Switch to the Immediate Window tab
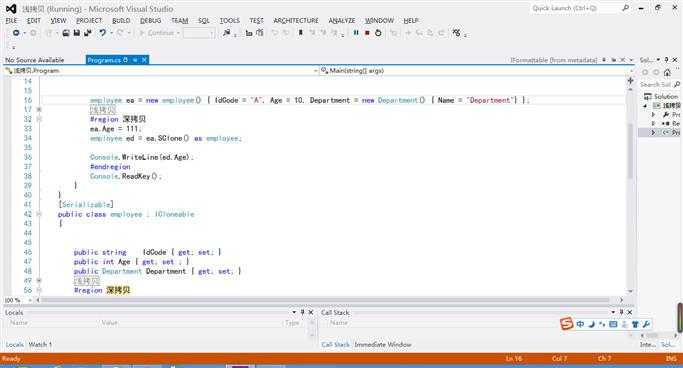This screenshot has height=368, width=683. click(x=383, y=344)
